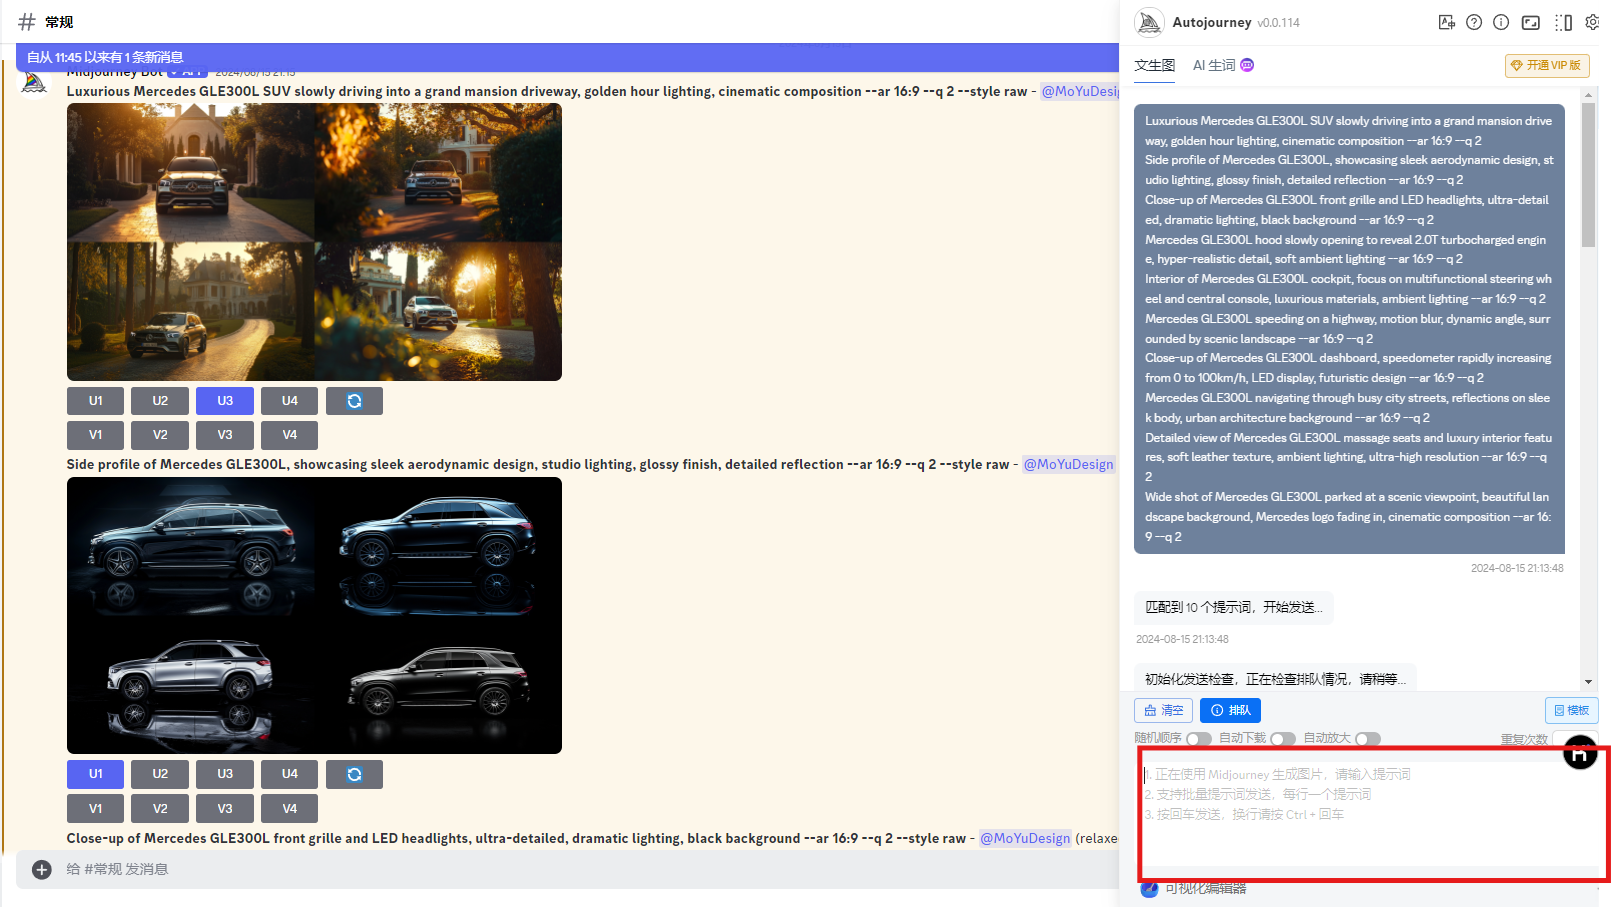The image size is (1611, 907).
Task: Click the Autojourney v0.0.114 version label
Action: click(1279, 22)
